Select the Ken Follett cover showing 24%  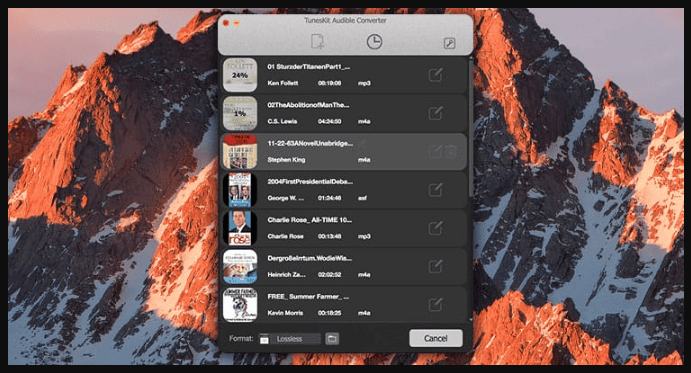(x=240, y=75)
